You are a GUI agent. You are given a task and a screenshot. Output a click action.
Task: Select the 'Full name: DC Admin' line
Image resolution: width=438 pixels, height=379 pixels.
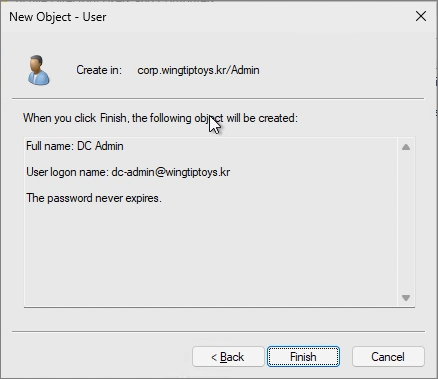(75, 146)
